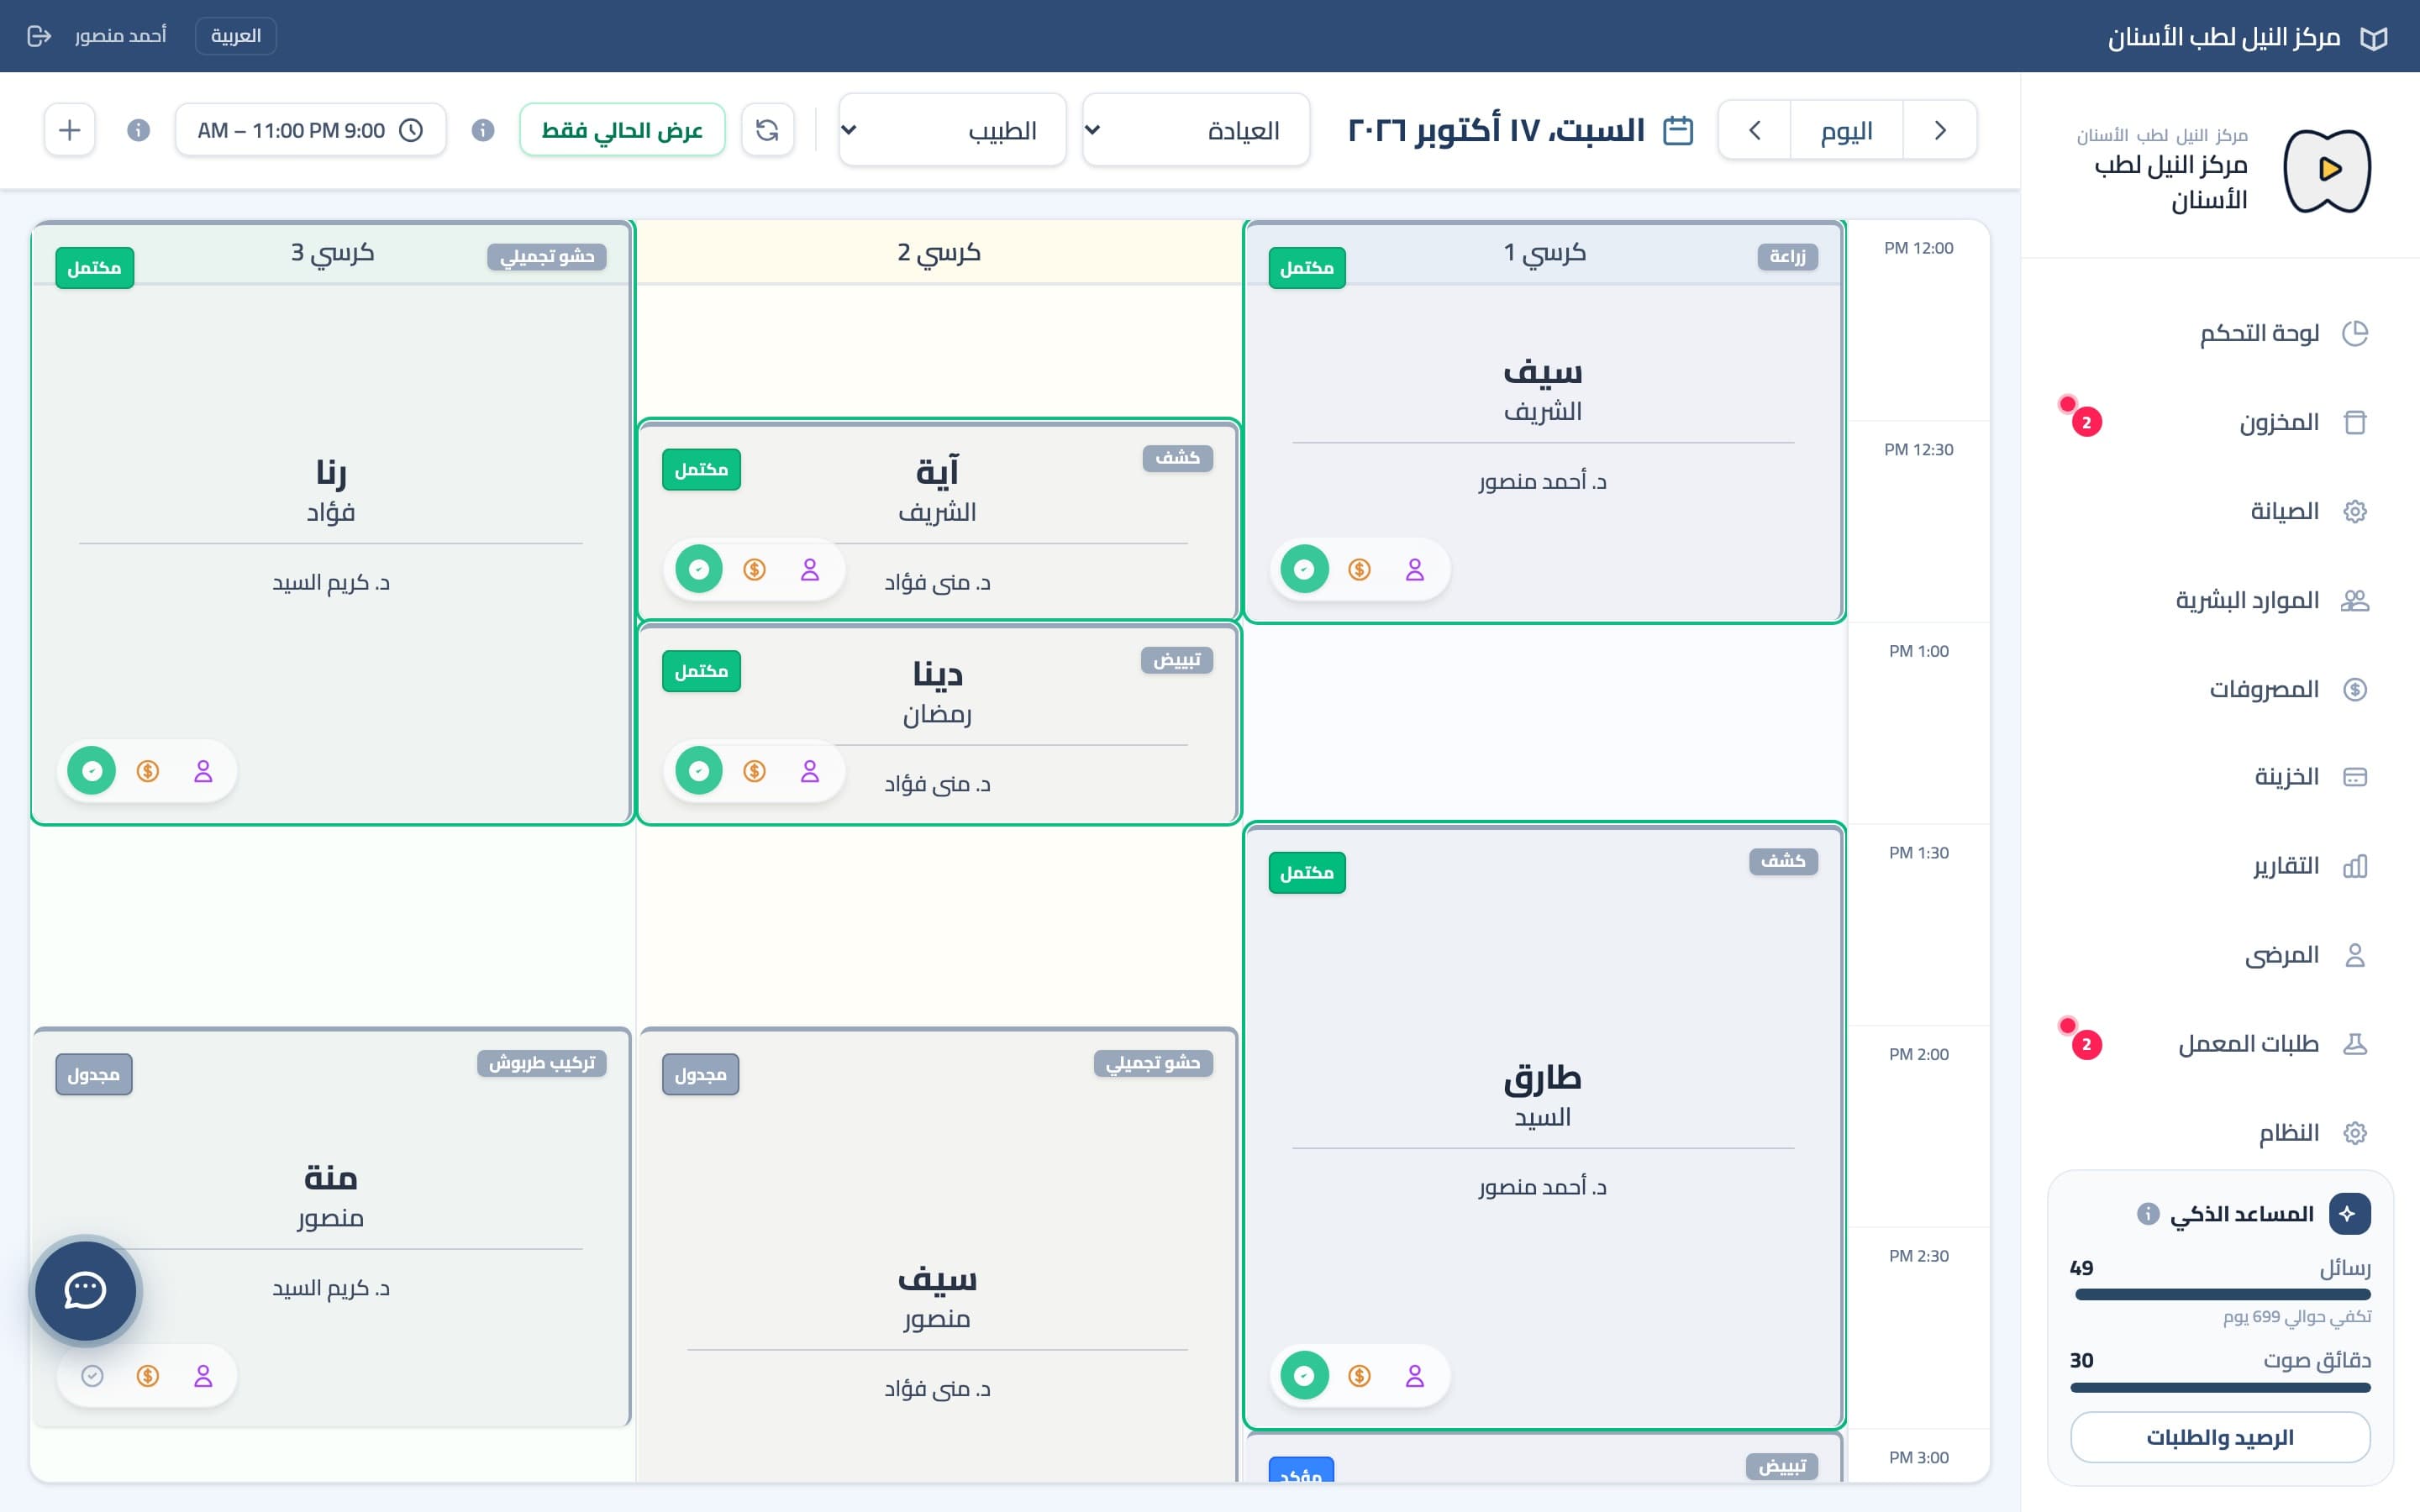This screenshot has height=1512, width=2420.
Task: Toggle عرض الحالي فقط filter
Action: [x=622, y=130]
